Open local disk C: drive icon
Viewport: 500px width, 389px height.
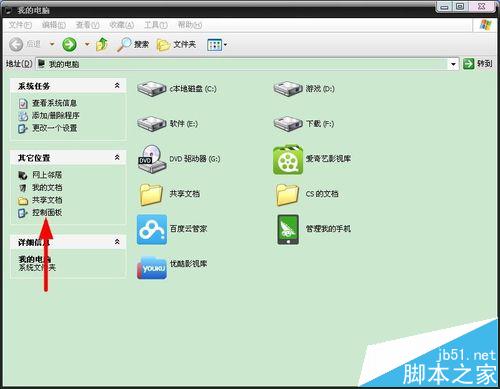click(152, 89)
